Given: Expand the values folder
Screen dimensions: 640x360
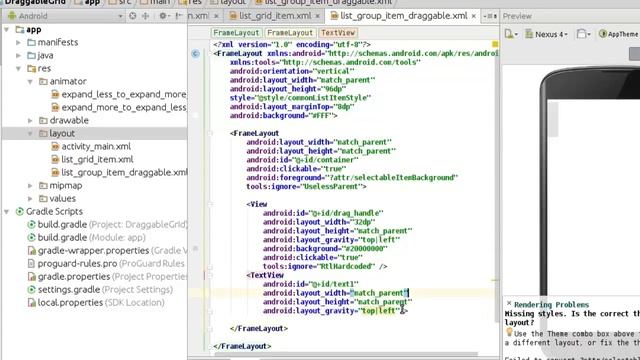Looking at the screenshot, I should click(x=30, y=198).
